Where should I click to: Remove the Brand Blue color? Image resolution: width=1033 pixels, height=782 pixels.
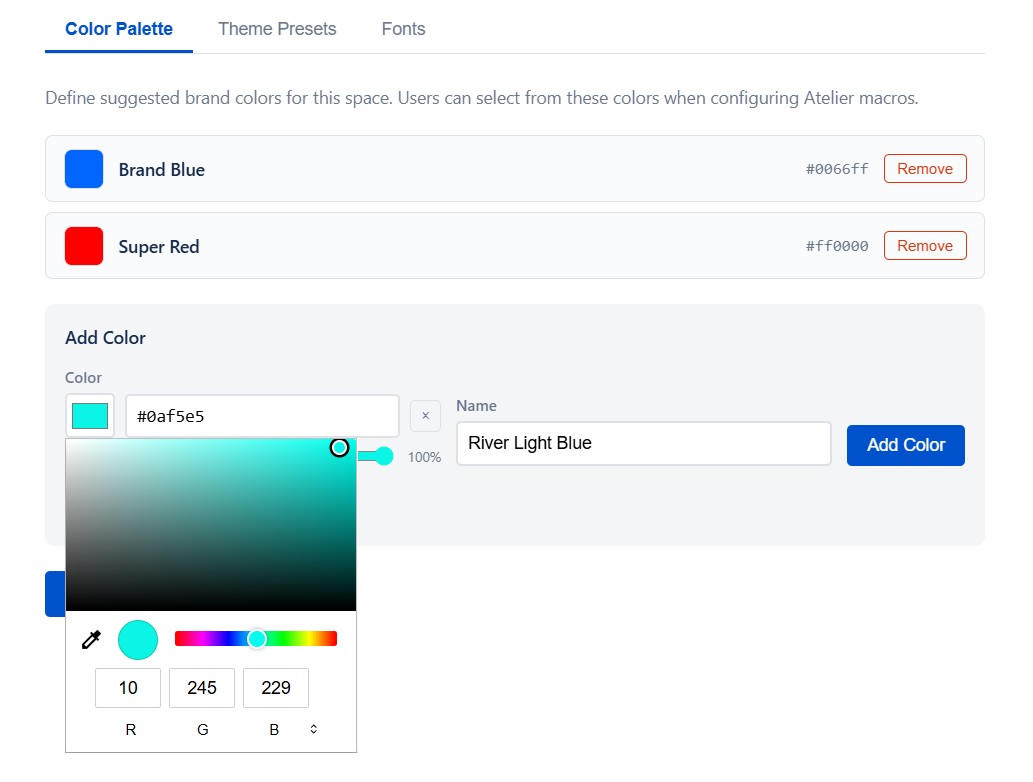tap(924, 168)
